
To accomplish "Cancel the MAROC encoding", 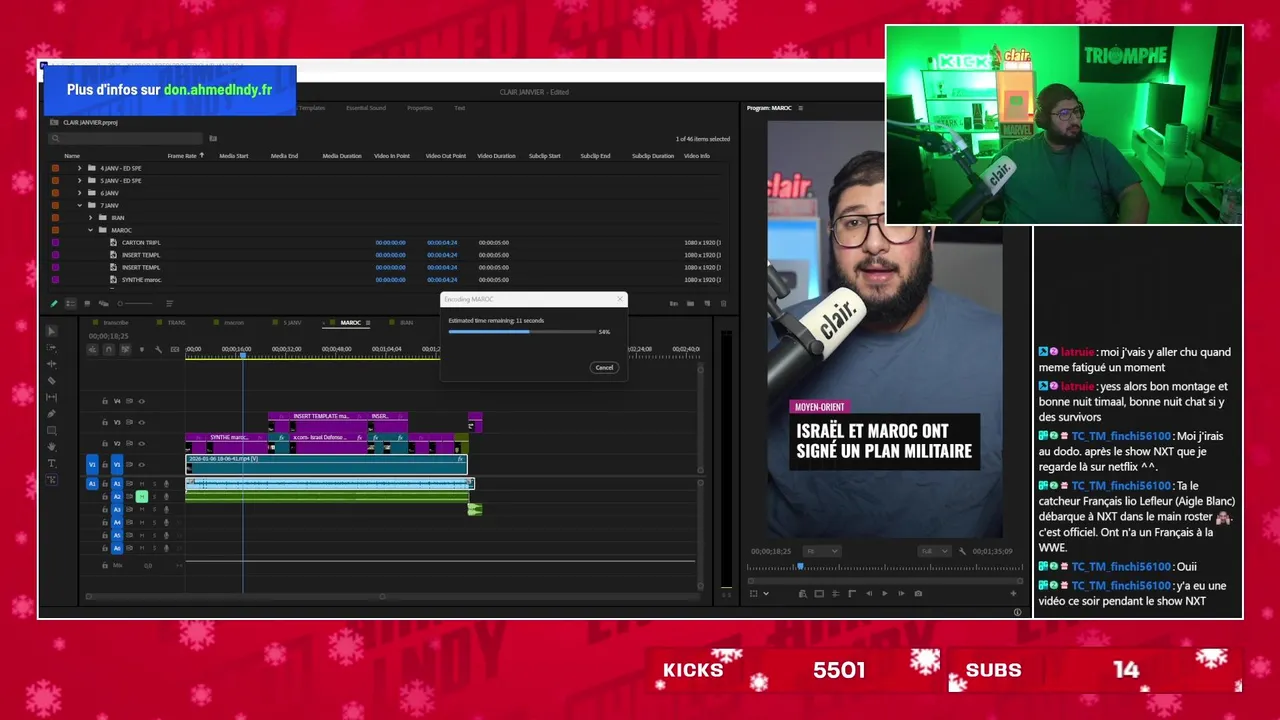I will [x=604, y=367].
